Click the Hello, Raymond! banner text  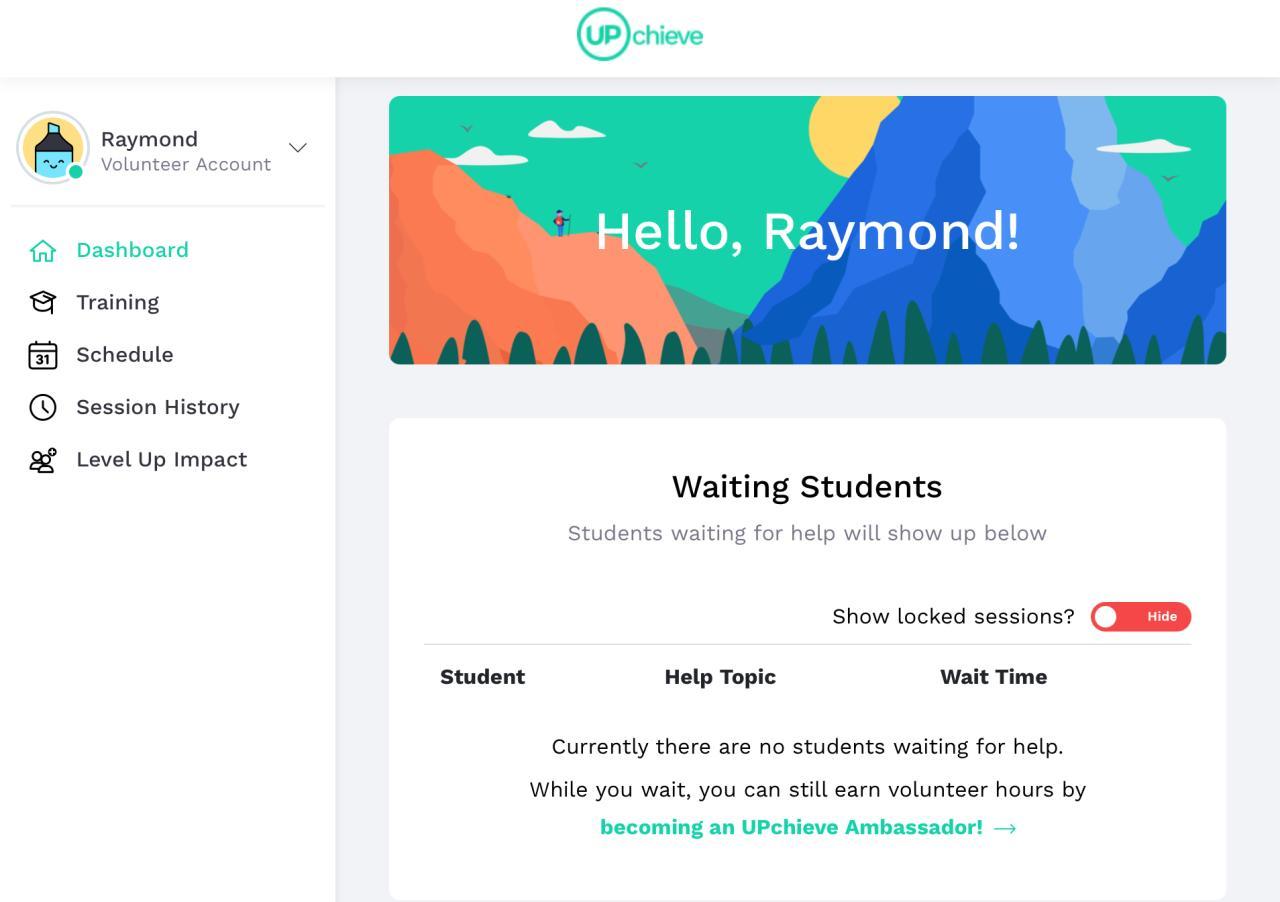(x=808, y=231)
